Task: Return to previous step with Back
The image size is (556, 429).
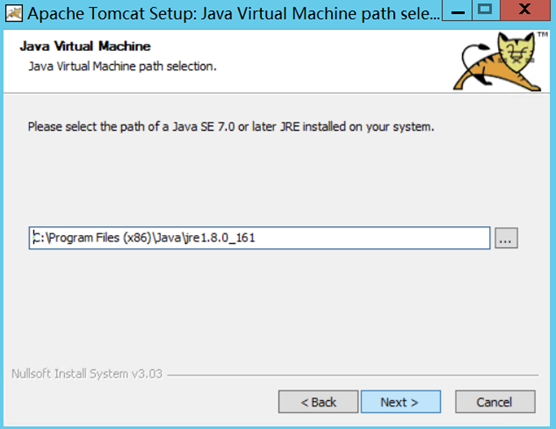Action: point(318,402)
